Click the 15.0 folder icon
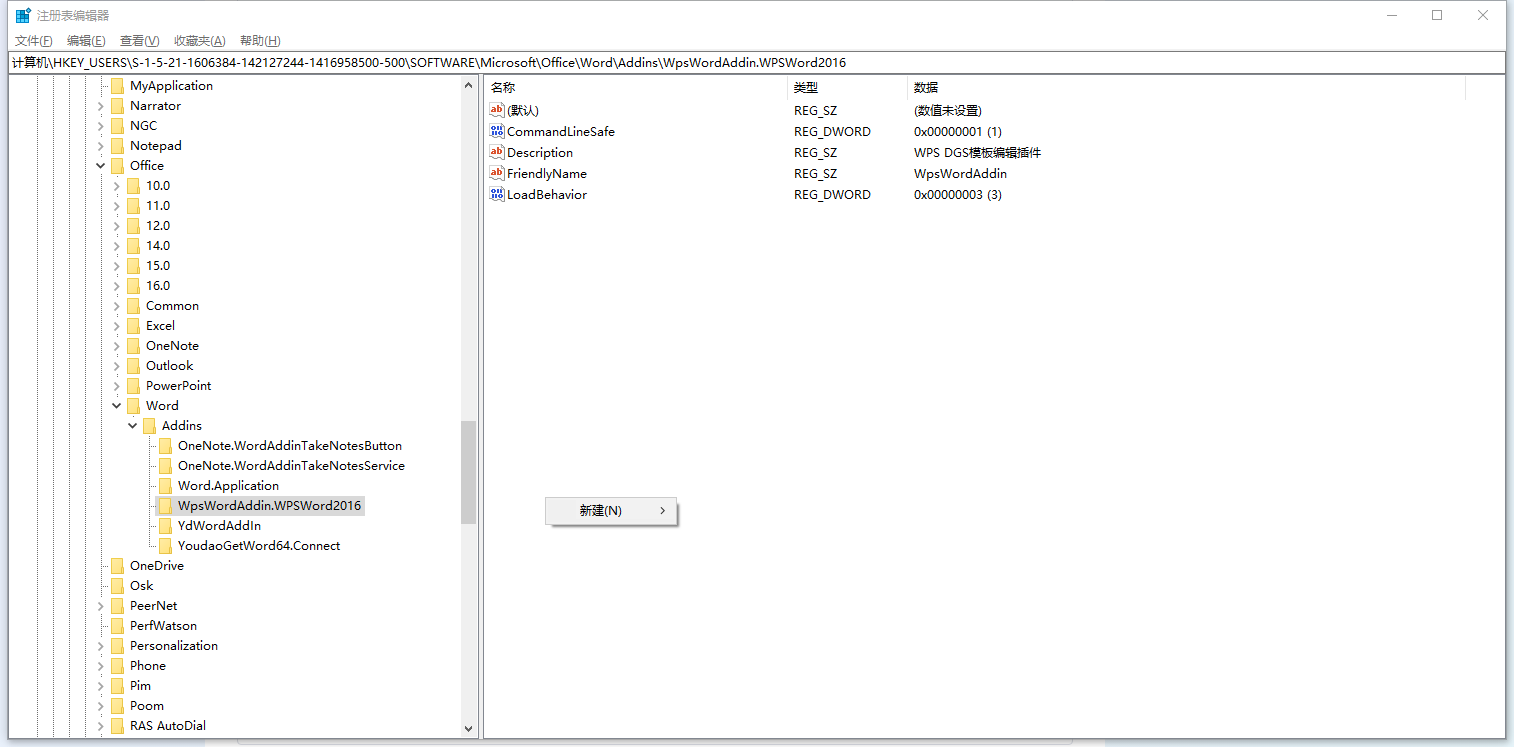 [x=134, y=266]
